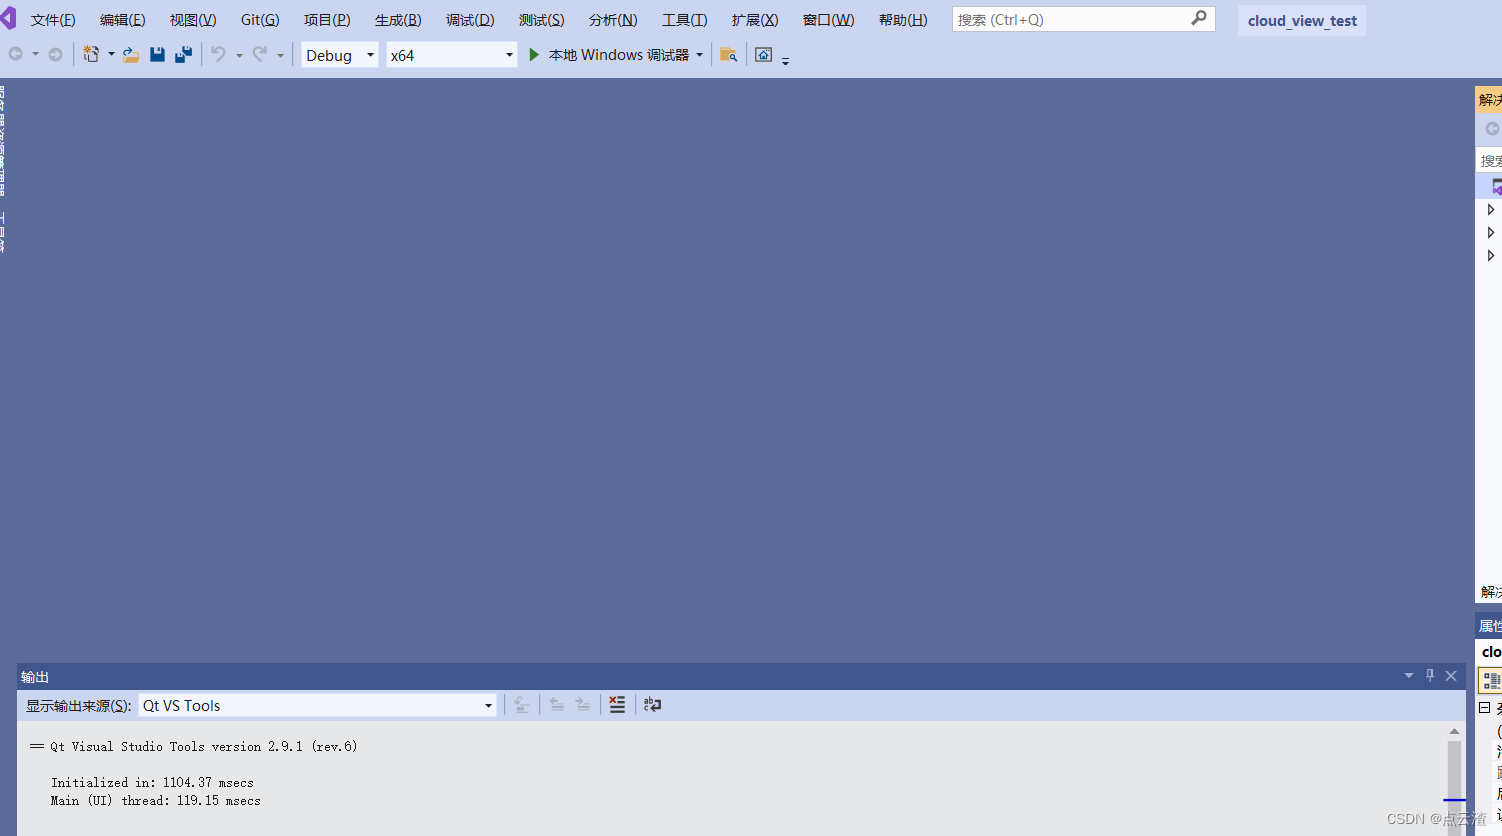The image size is (1502, 836).
Task: Click the navigate forward arrow icon
Action: [x=56, y=54]
